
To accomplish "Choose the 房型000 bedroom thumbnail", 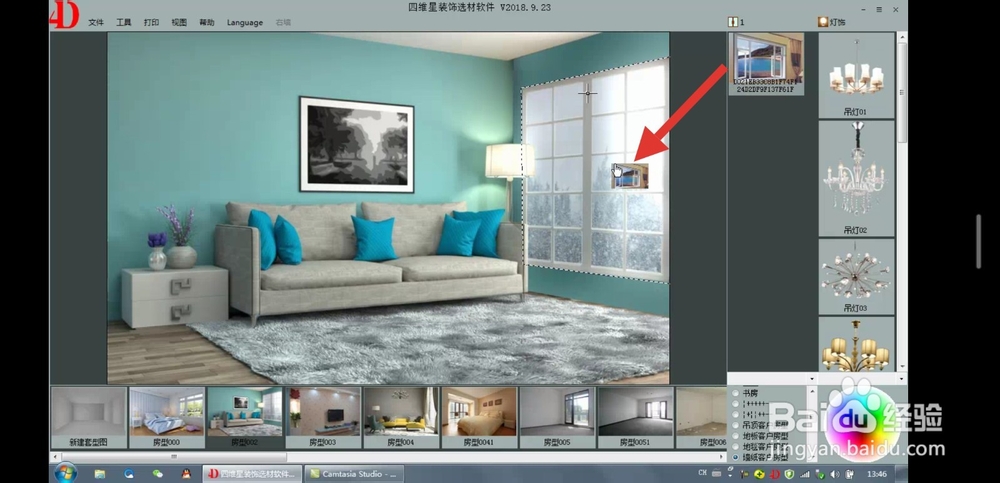I will pos(167,417).
